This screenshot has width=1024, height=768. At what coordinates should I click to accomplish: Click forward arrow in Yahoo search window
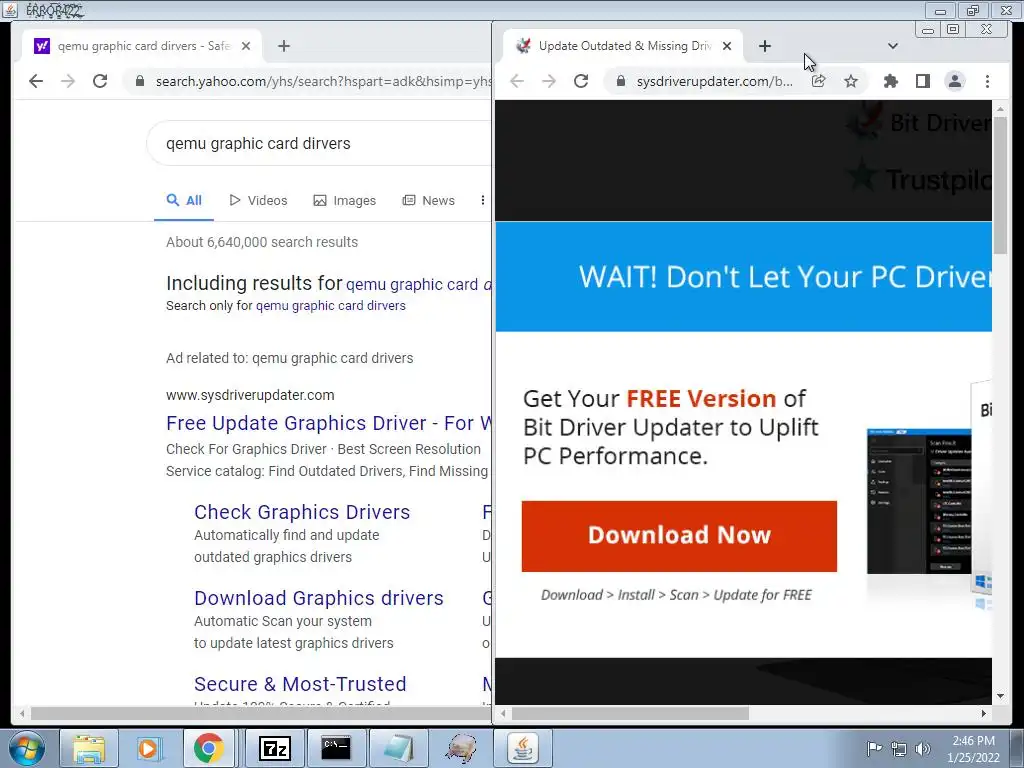(x=68, y=81)
